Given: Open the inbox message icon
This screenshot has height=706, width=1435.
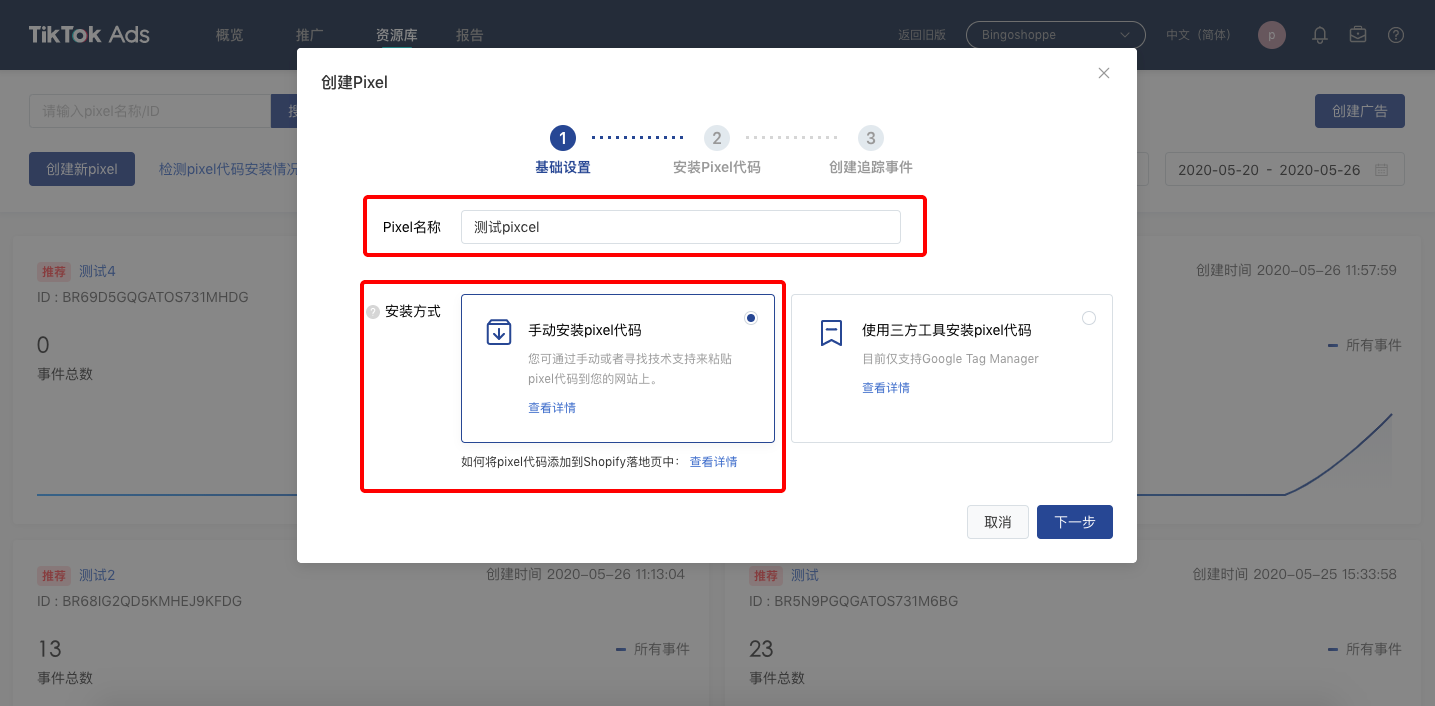Looking at the screenshot, I should click(x=1358, y=35).
